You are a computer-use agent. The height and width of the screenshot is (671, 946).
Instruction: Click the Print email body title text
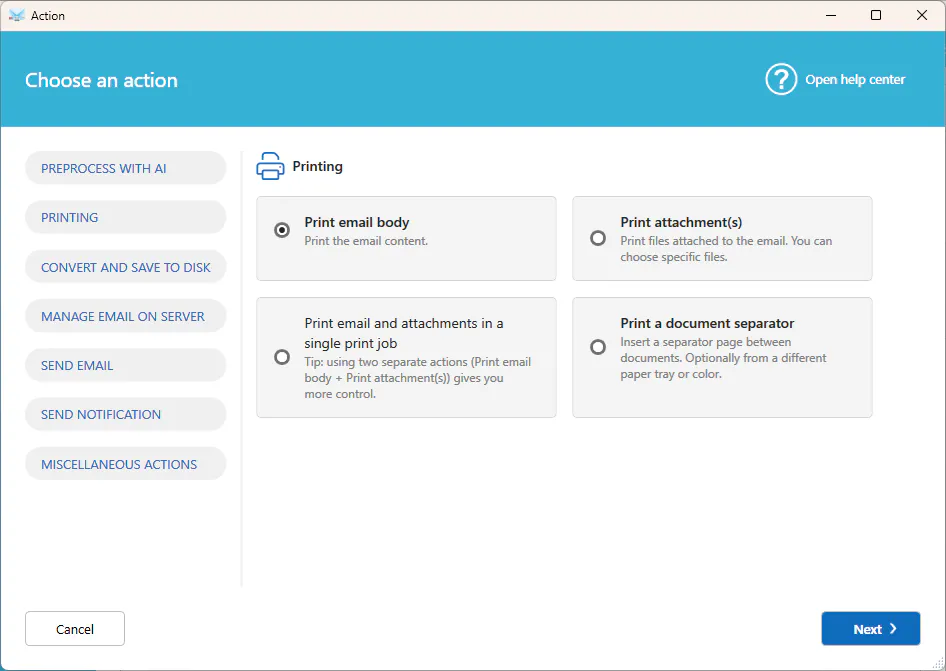[x=357, y=222]
